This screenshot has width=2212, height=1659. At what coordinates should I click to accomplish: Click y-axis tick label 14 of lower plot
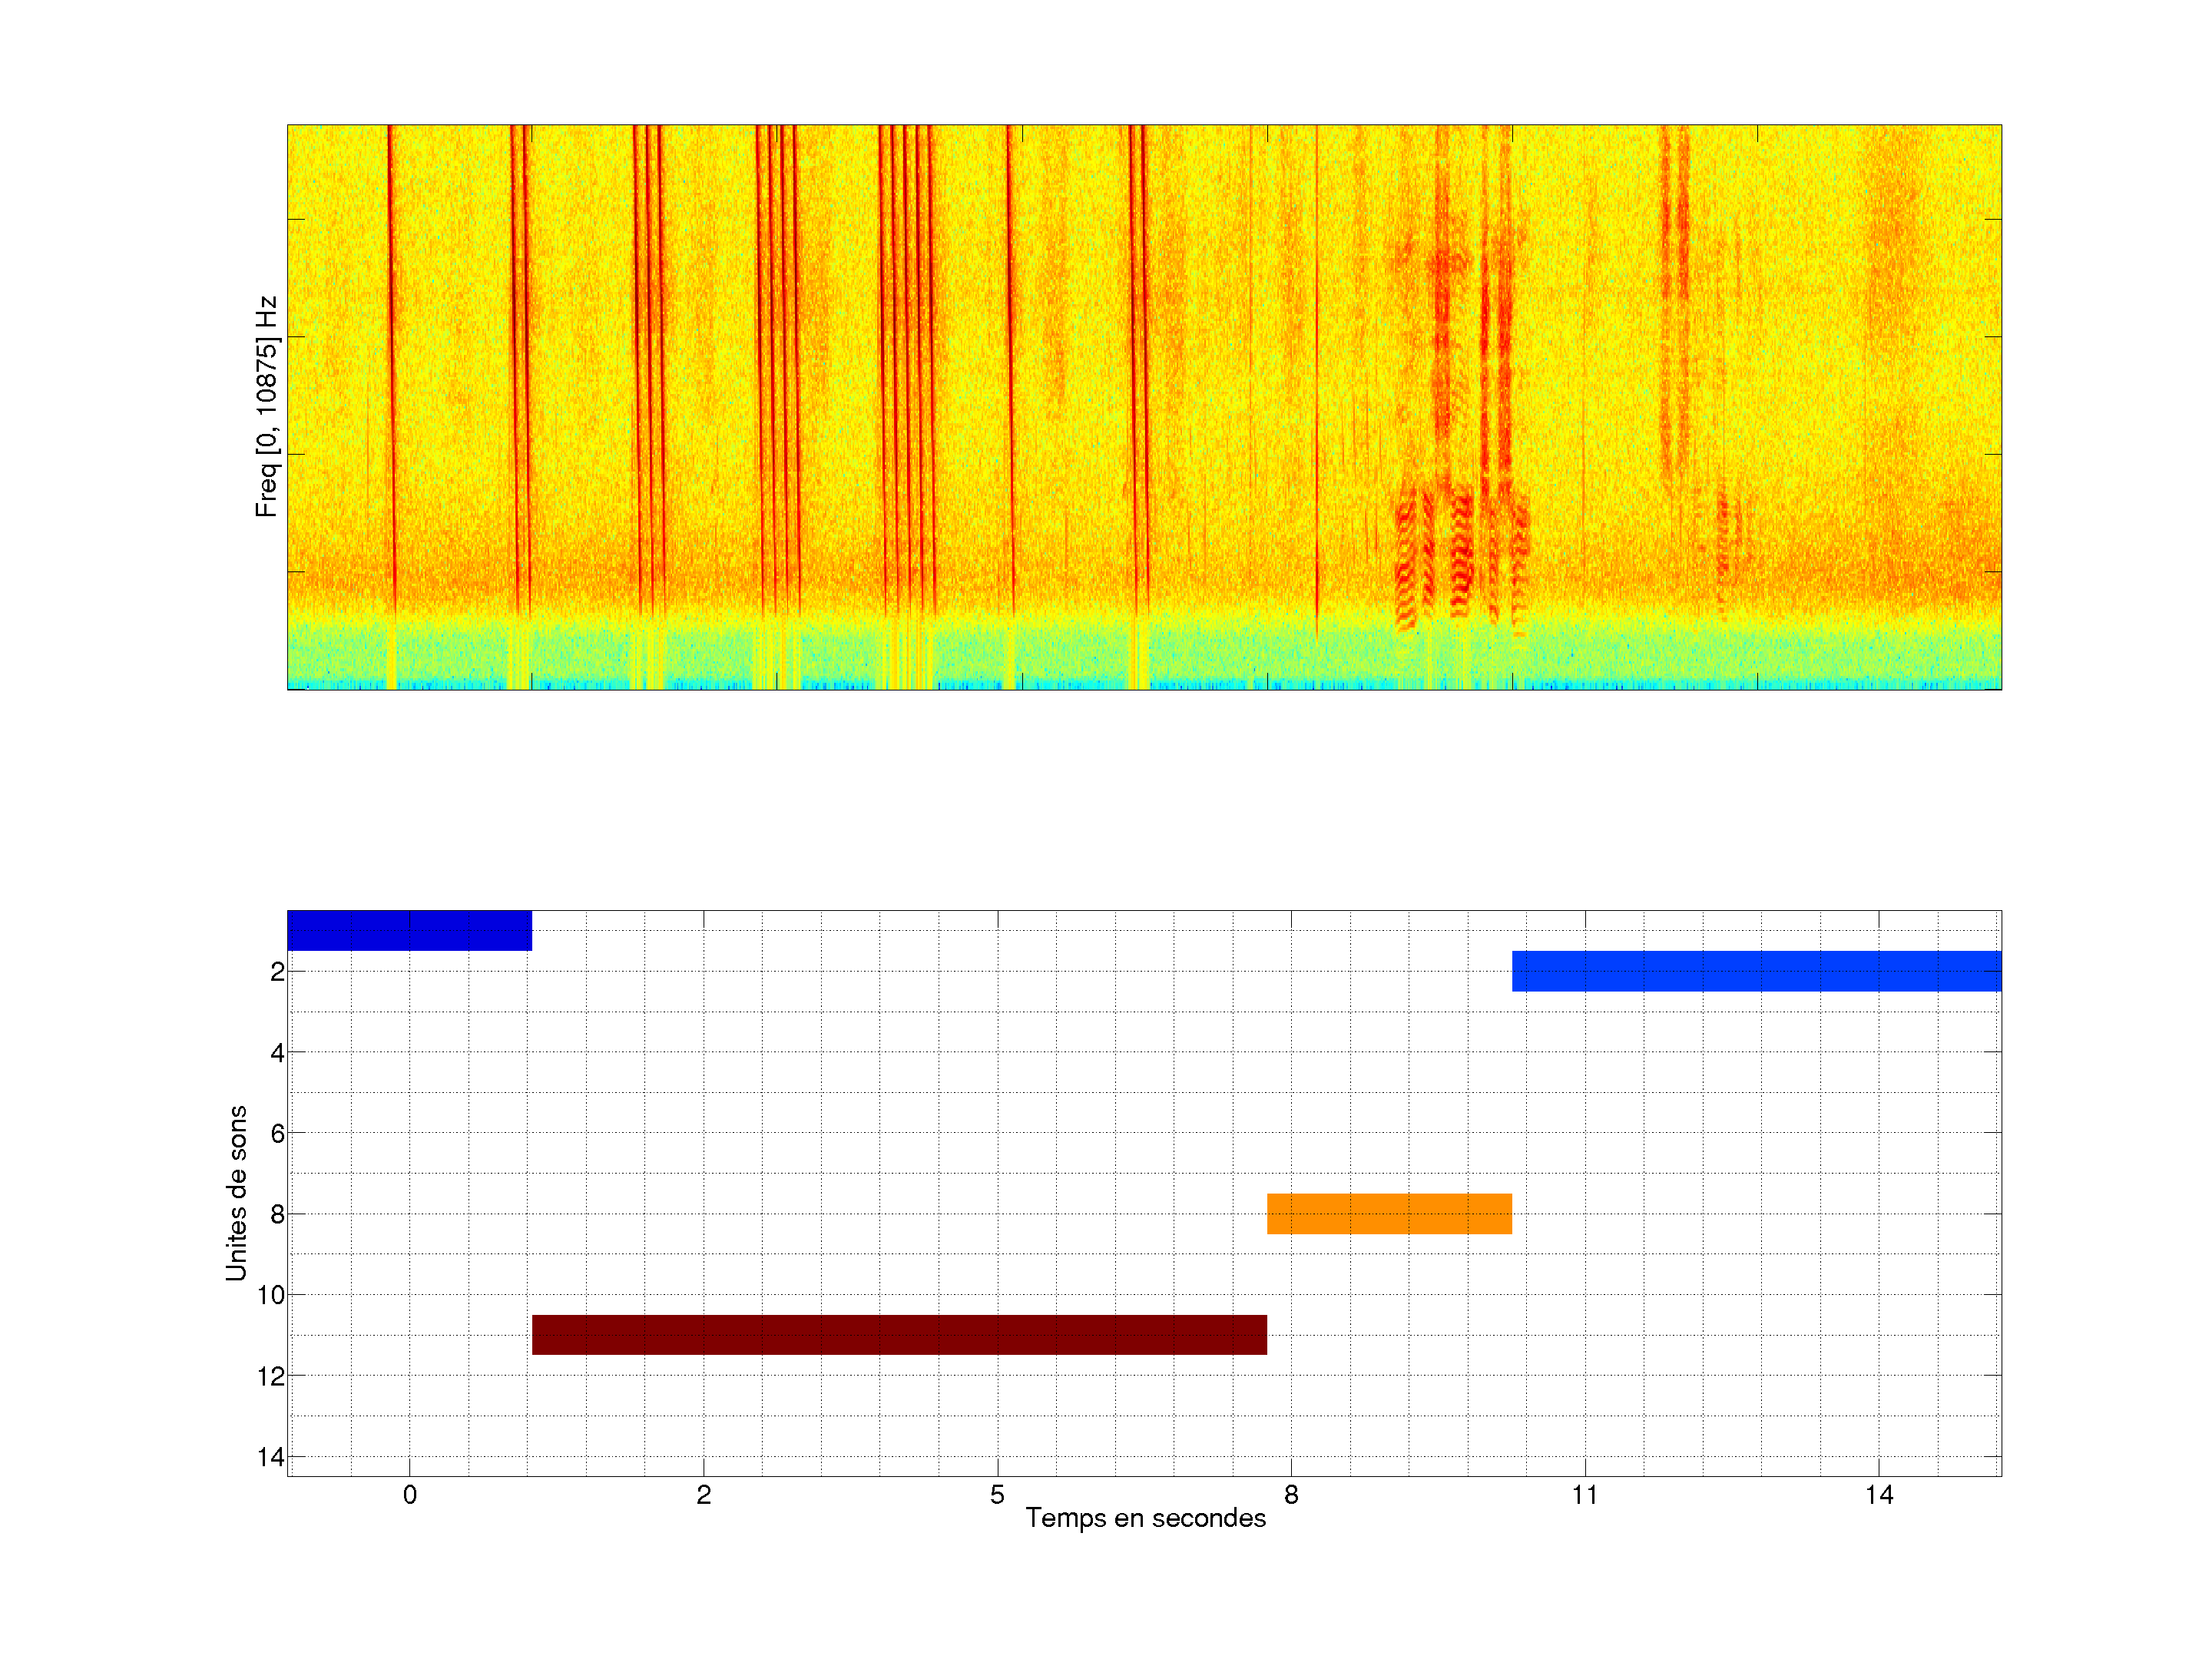[x=271, y=1457]
